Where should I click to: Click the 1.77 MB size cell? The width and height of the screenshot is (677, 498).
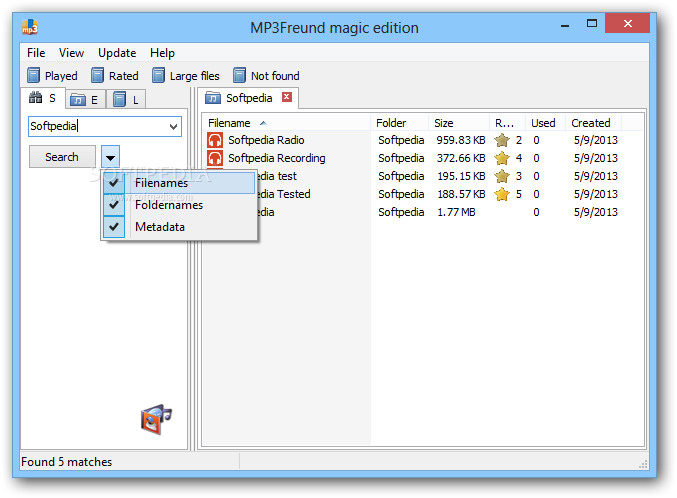(x=456, y=212)
